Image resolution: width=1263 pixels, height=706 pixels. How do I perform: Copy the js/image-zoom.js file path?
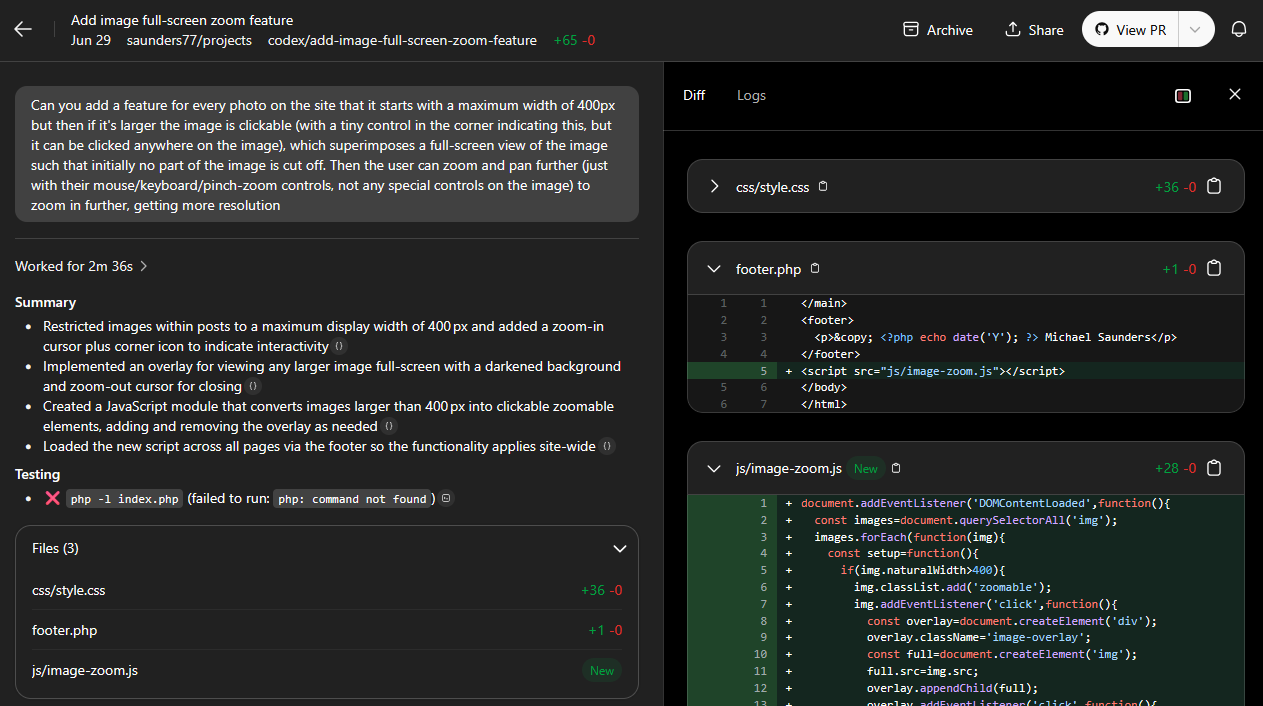pos(896,467)
